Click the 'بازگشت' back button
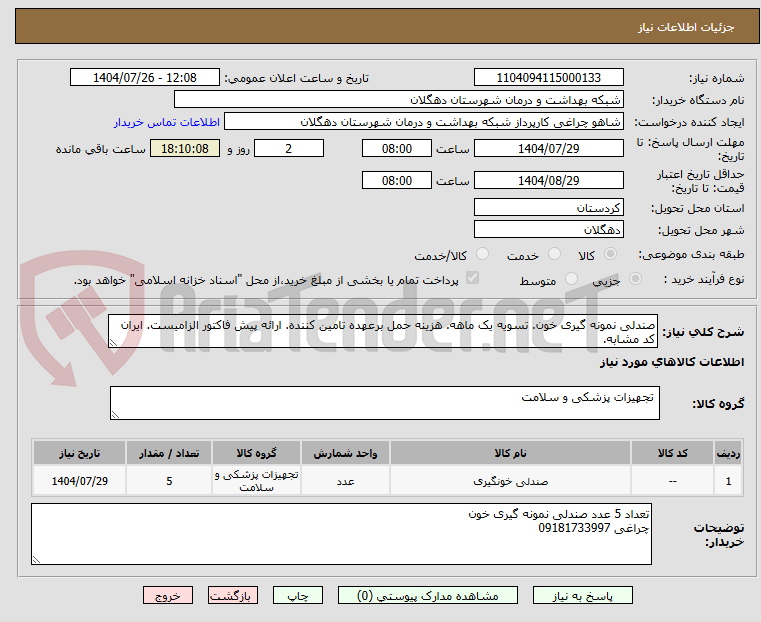Image resolution: width=761 pixels, height=622 pixels. click(x=233, y=595)
